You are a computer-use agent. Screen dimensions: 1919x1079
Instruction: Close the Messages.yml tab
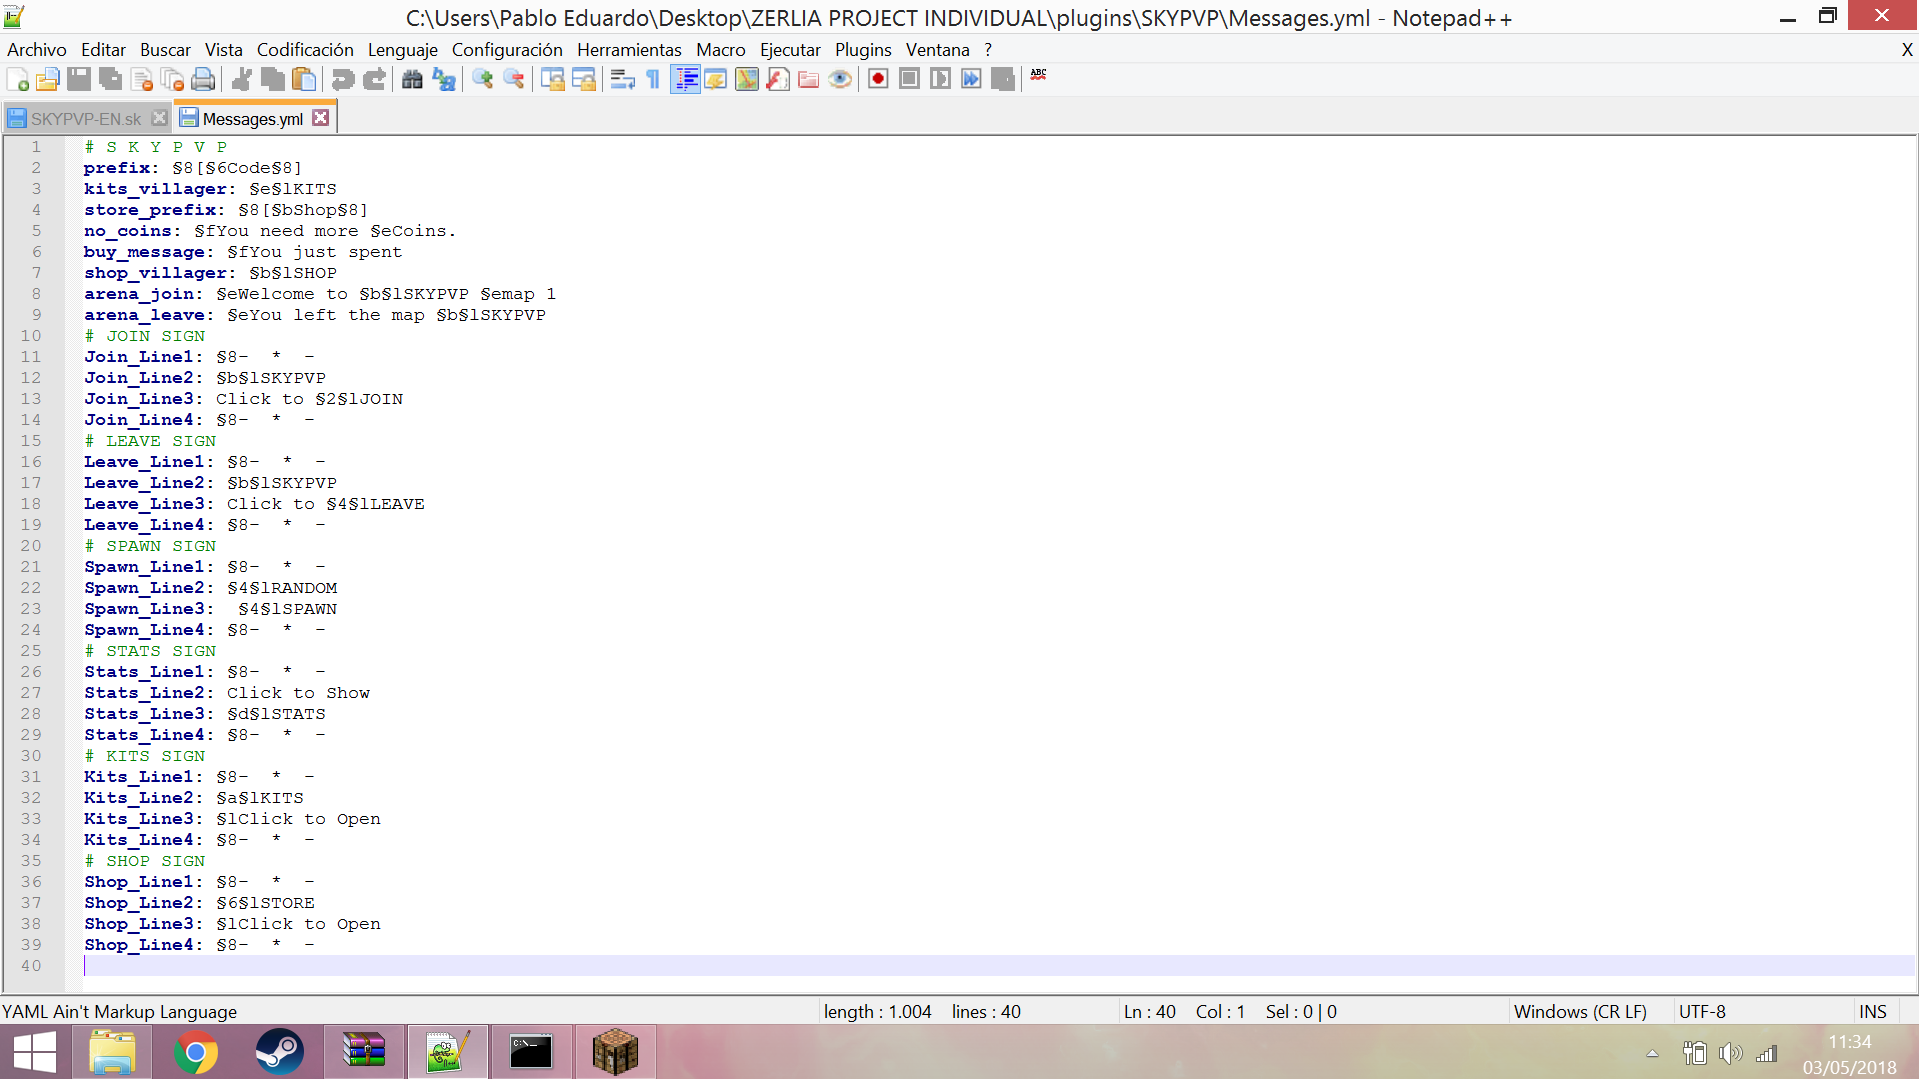(x=320, y=118)
